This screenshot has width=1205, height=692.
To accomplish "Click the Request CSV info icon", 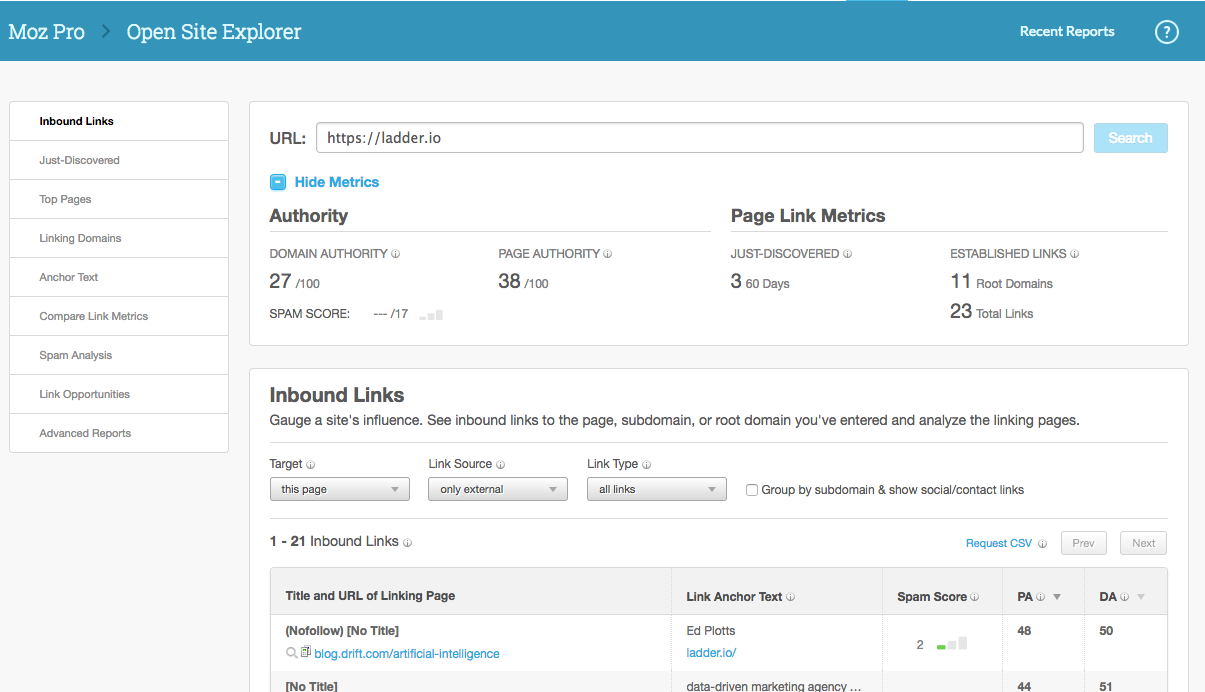I will tap(1042, 544).
